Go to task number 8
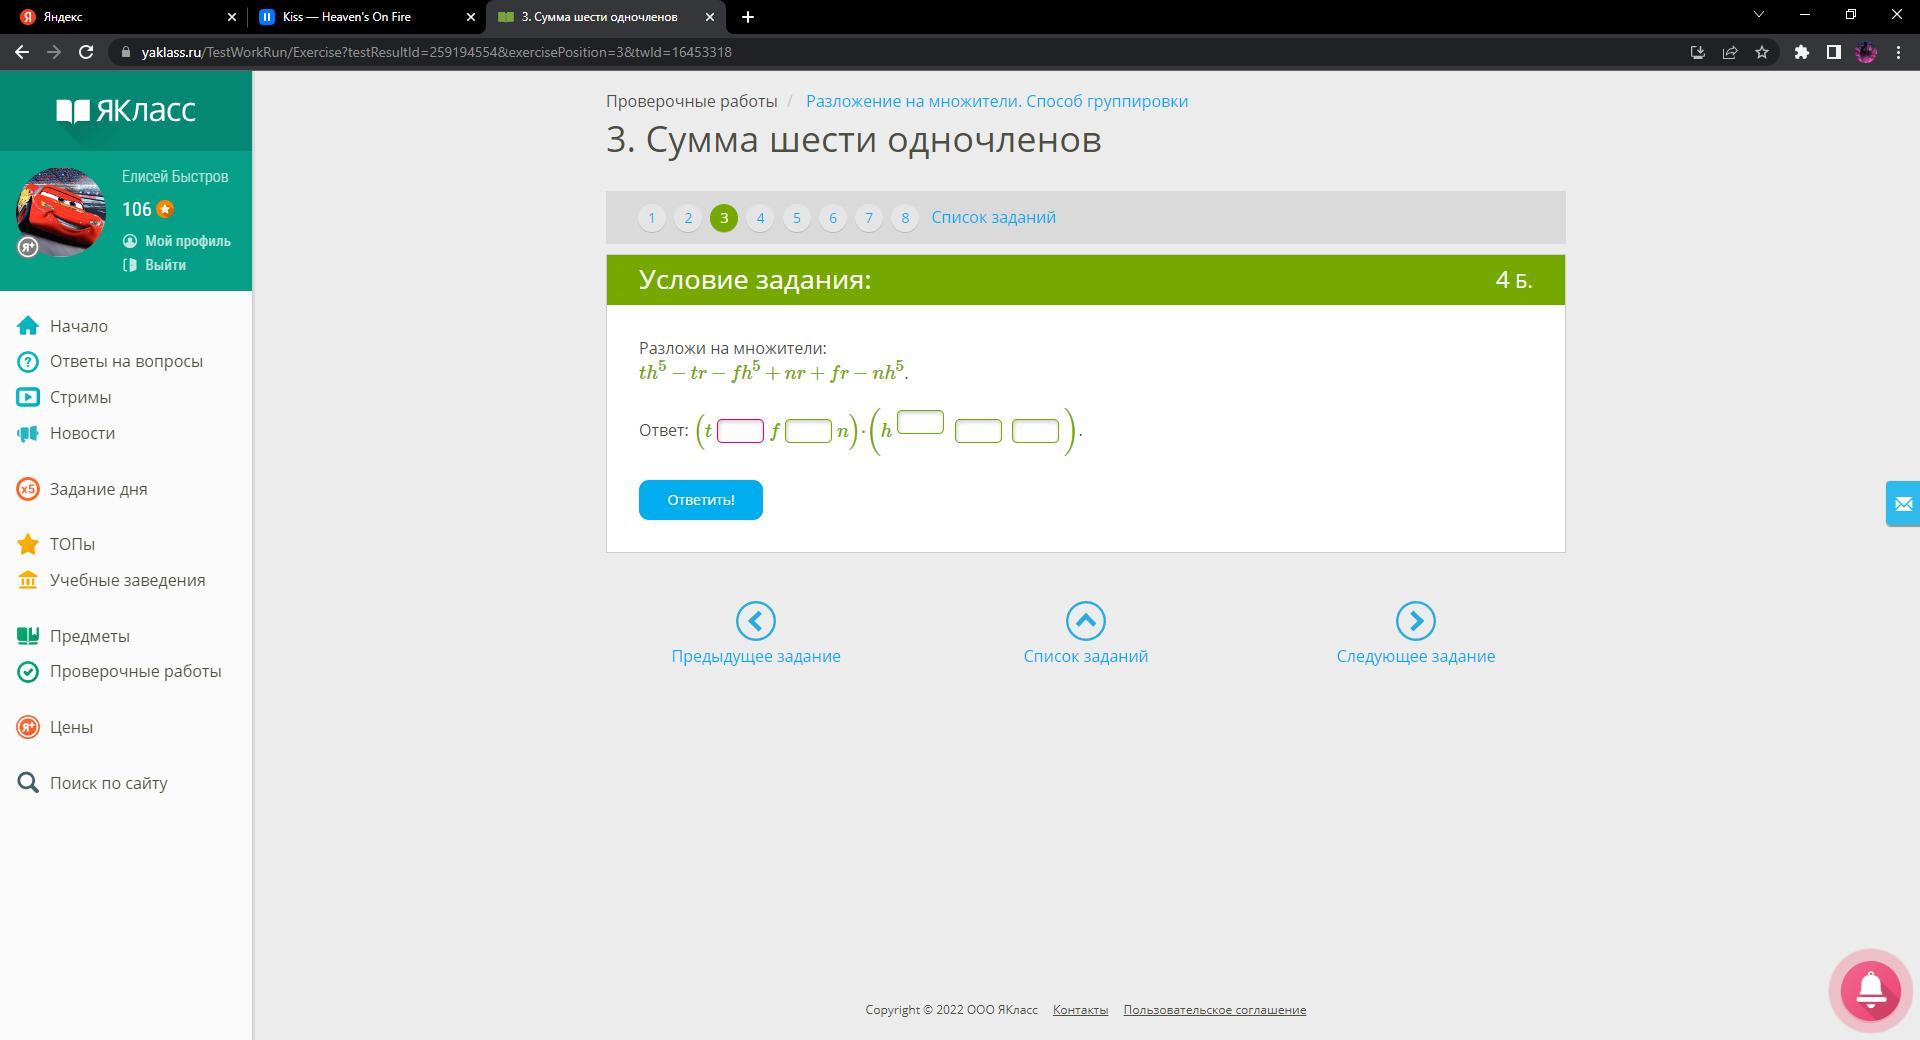The width and height of the screenshot is (1920, 1040). click(905, 218)
